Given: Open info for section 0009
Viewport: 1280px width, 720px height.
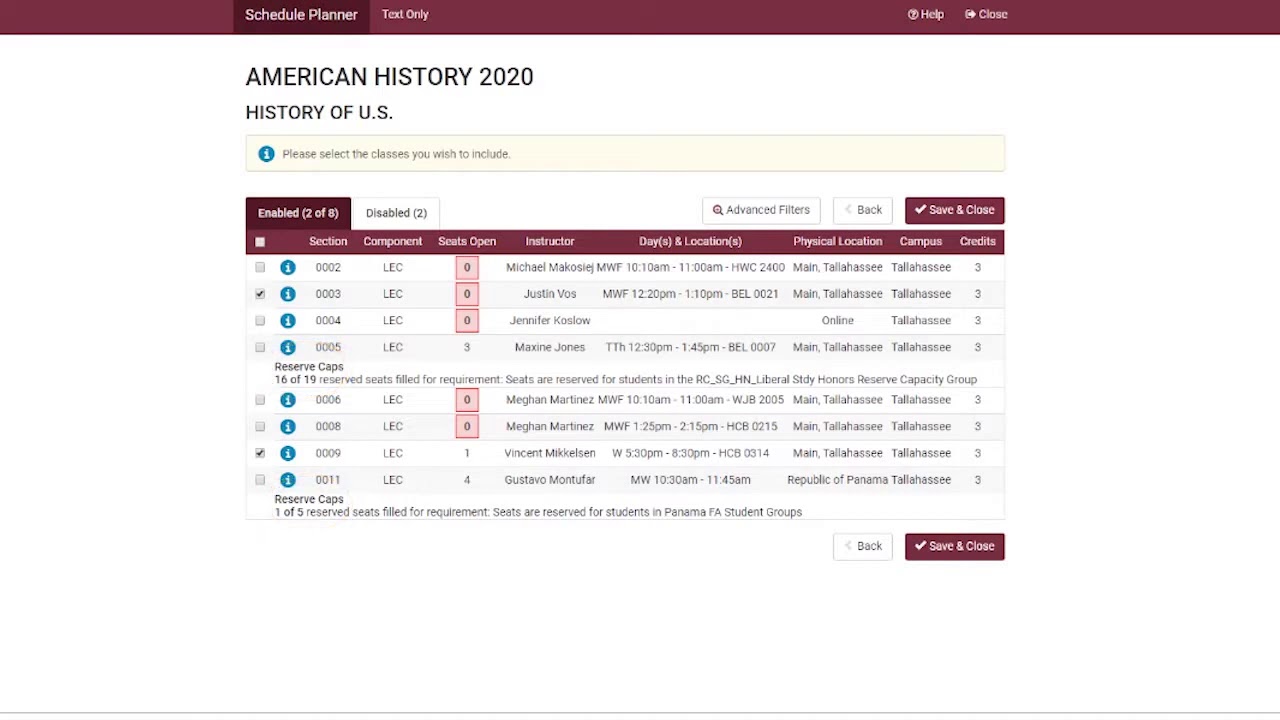Looking at the screenshot, I should click(x=288, y=453).
